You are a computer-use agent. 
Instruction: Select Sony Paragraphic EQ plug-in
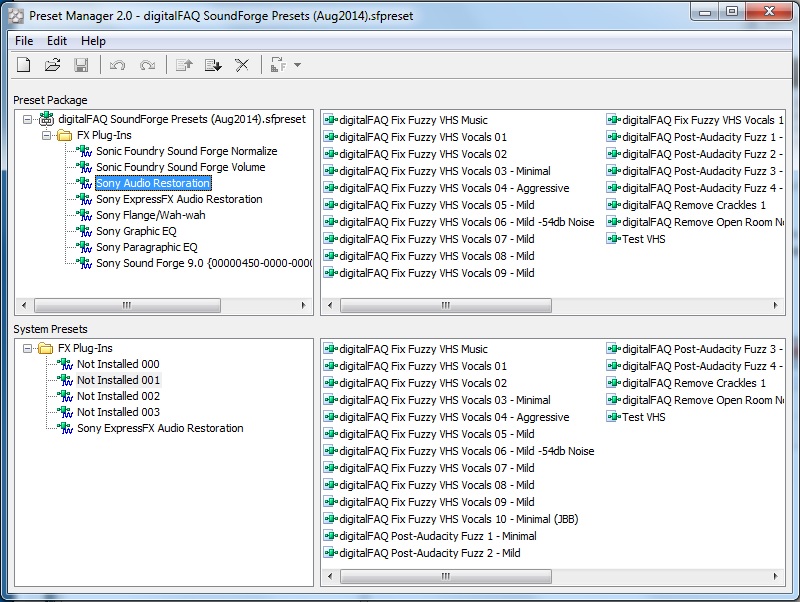click(146, 247)
